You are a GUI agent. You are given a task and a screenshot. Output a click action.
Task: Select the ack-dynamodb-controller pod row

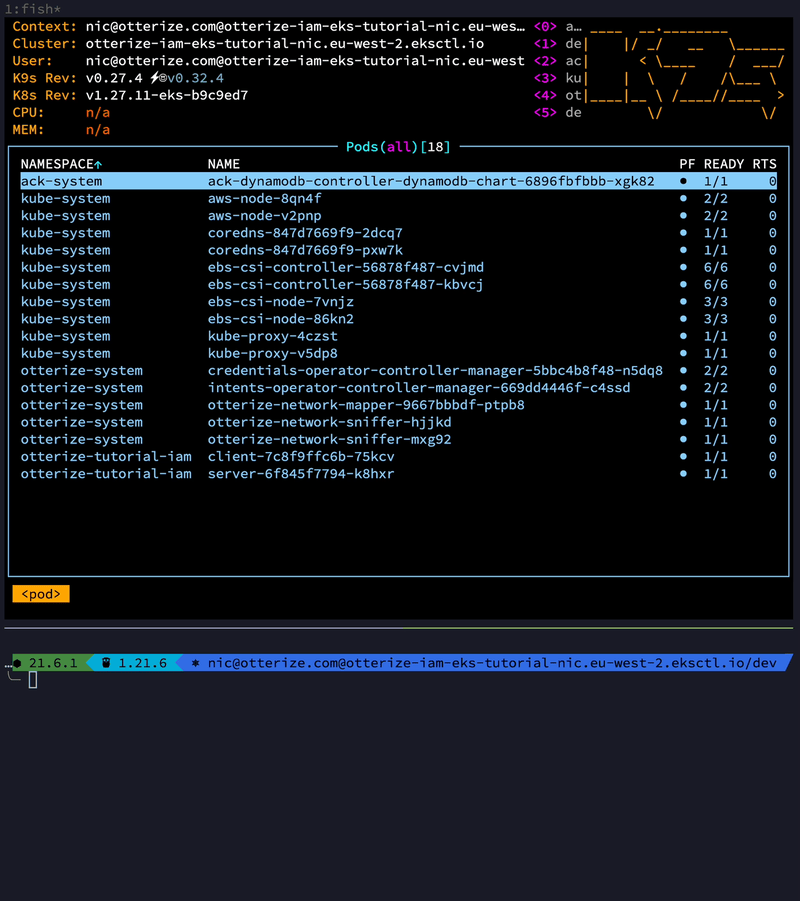pyautogui.click(x=398, y=181)
